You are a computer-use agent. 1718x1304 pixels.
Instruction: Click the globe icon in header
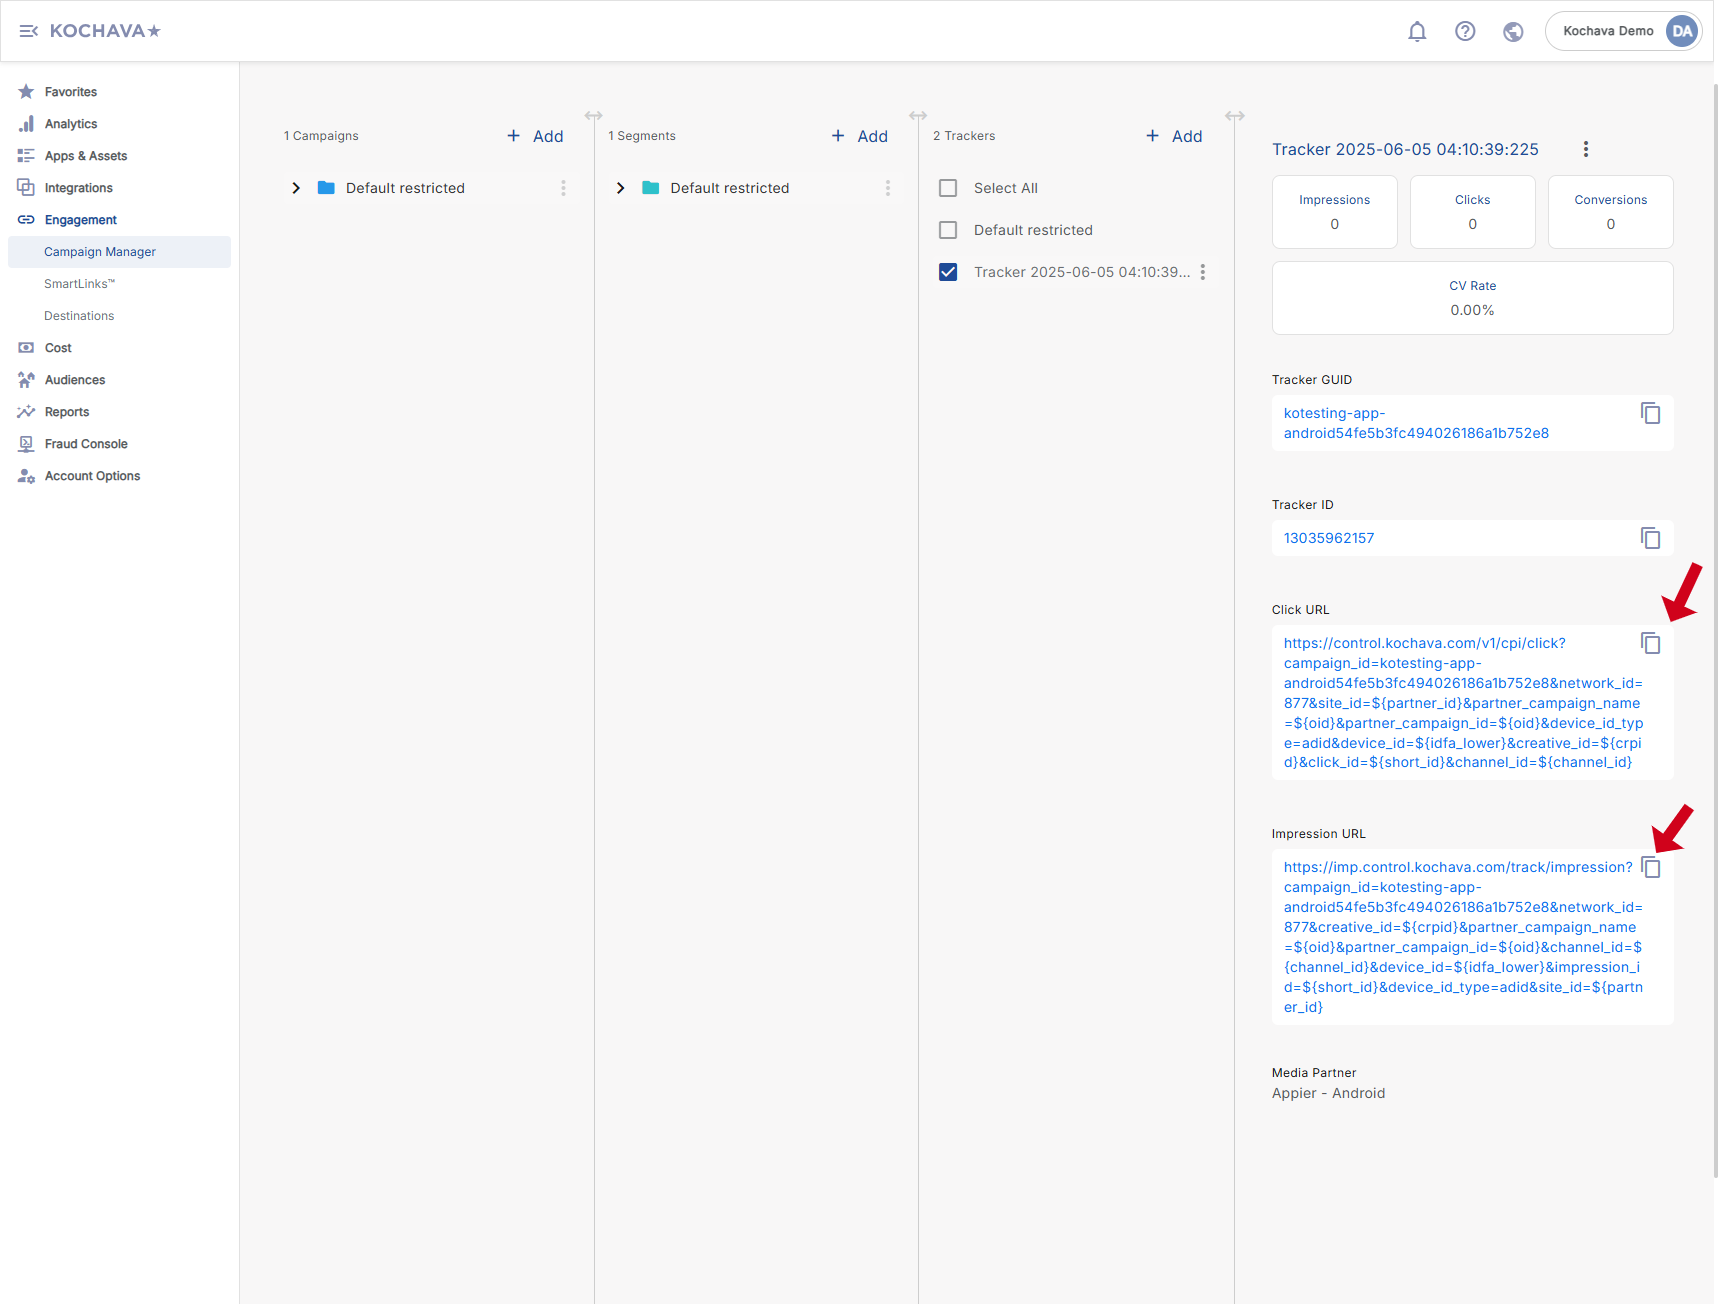tap(1513, 31)
